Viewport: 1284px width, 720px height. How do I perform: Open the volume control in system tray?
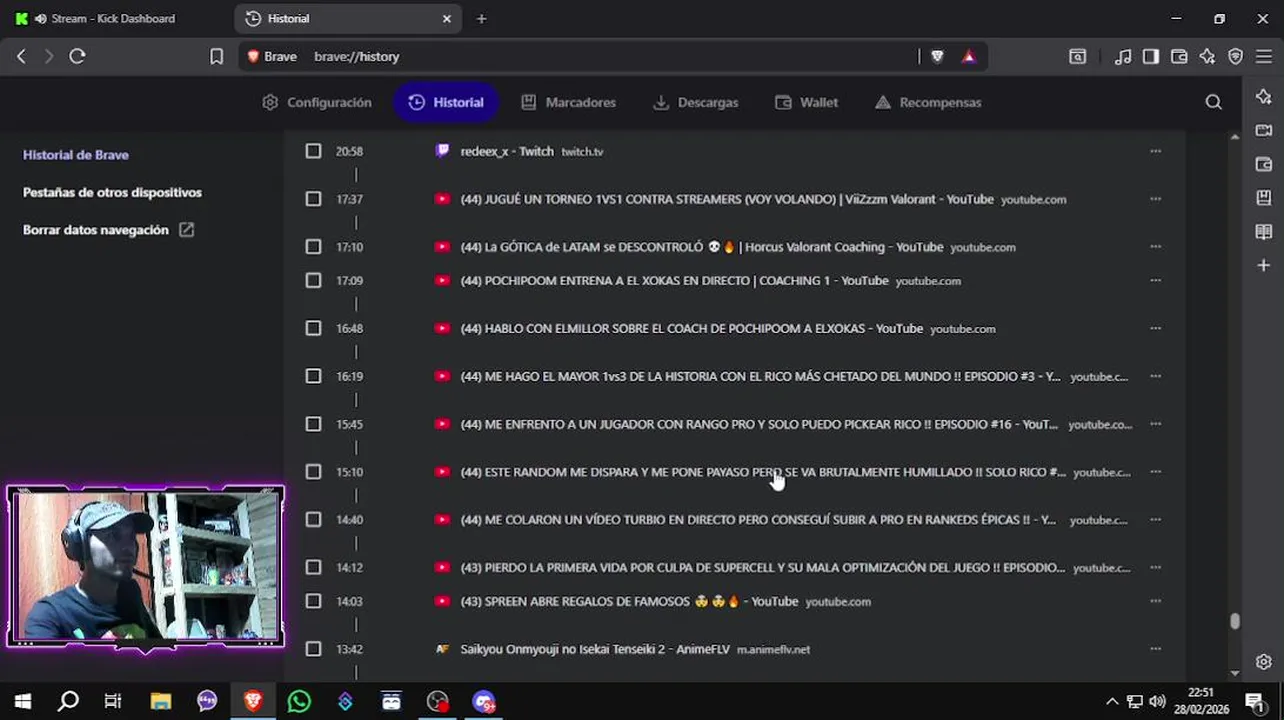[1157, 702]
